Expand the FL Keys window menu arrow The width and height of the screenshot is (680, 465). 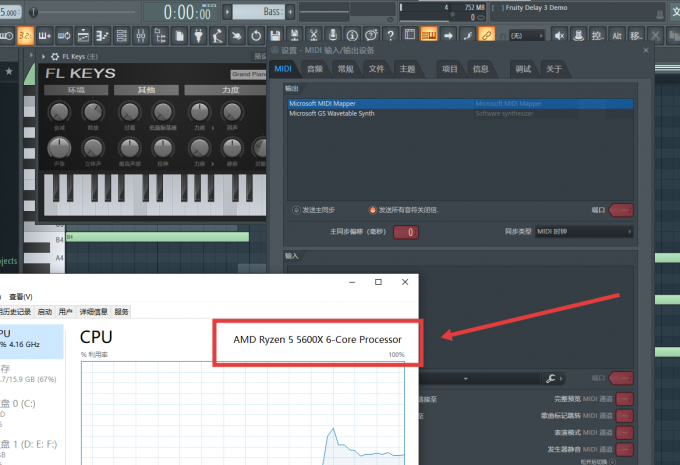pyautogui.click(x=43, y=56)
